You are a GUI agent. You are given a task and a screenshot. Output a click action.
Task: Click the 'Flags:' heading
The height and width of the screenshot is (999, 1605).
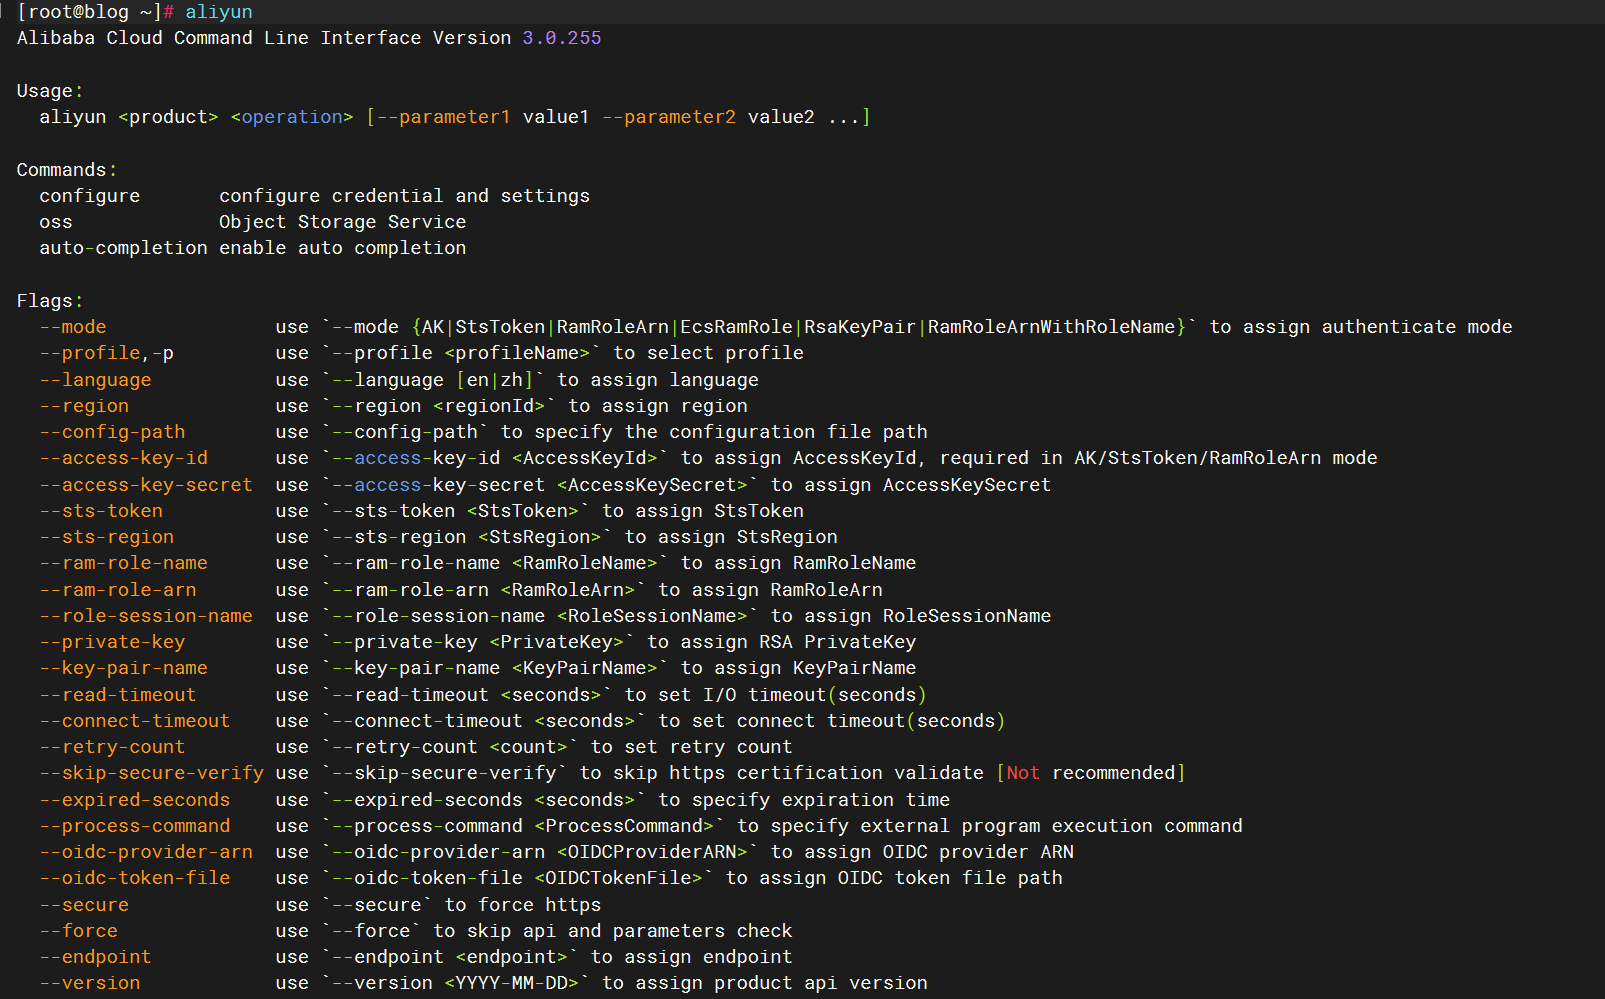[50, 301]
